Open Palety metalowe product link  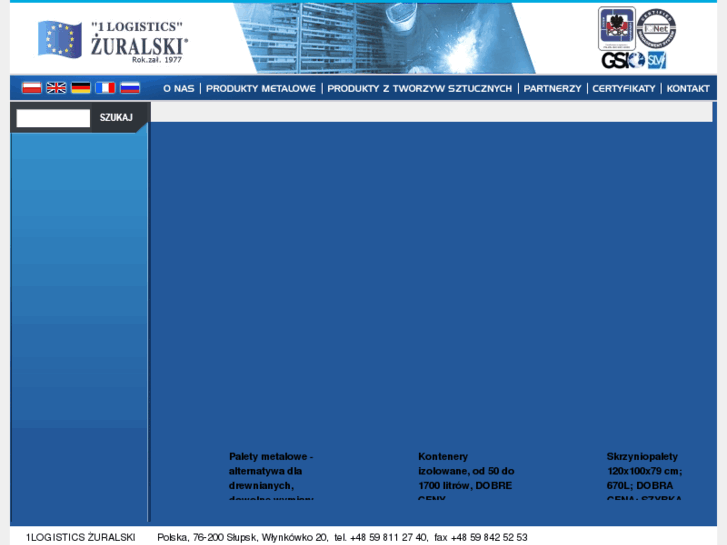pos(271,476)
